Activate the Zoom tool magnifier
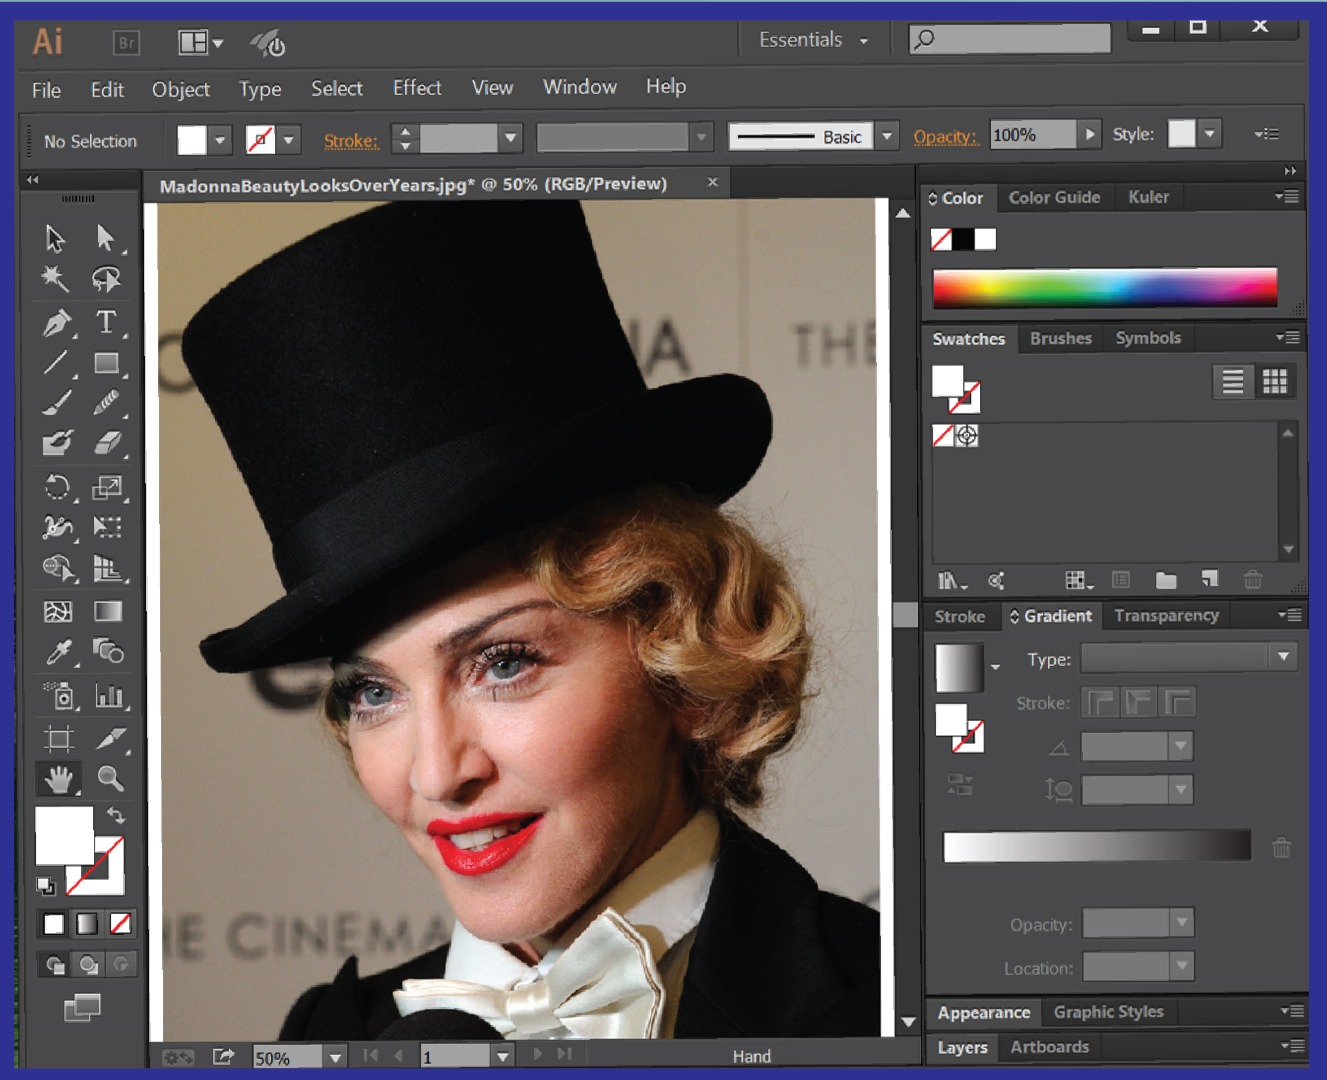 click(110, 777)
